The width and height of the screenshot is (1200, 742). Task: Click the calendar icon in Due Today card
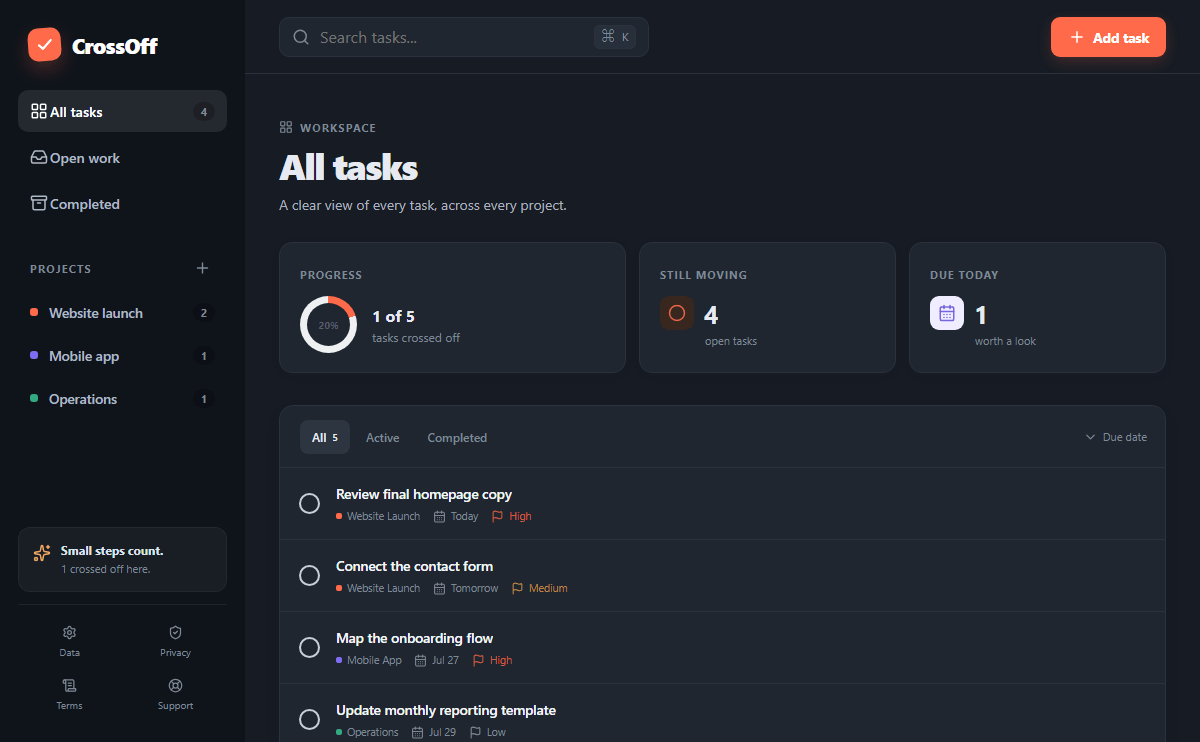947,313
